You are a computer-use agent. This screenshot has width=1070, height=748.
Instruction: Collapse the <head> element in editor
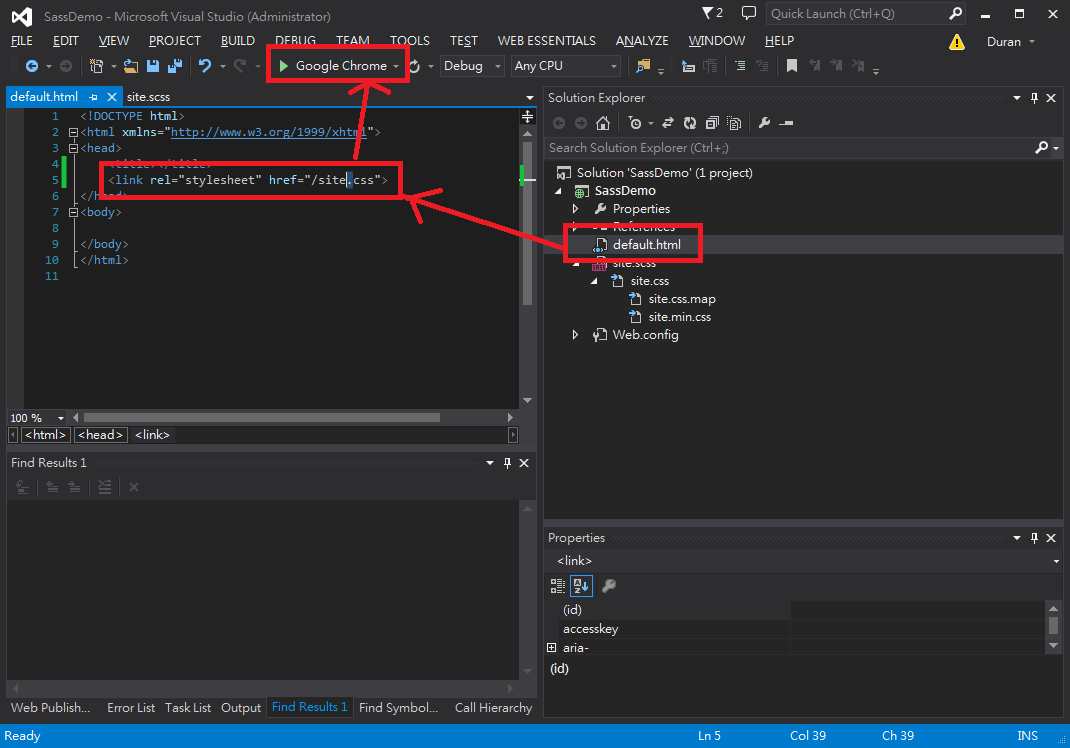pos(73,148)
